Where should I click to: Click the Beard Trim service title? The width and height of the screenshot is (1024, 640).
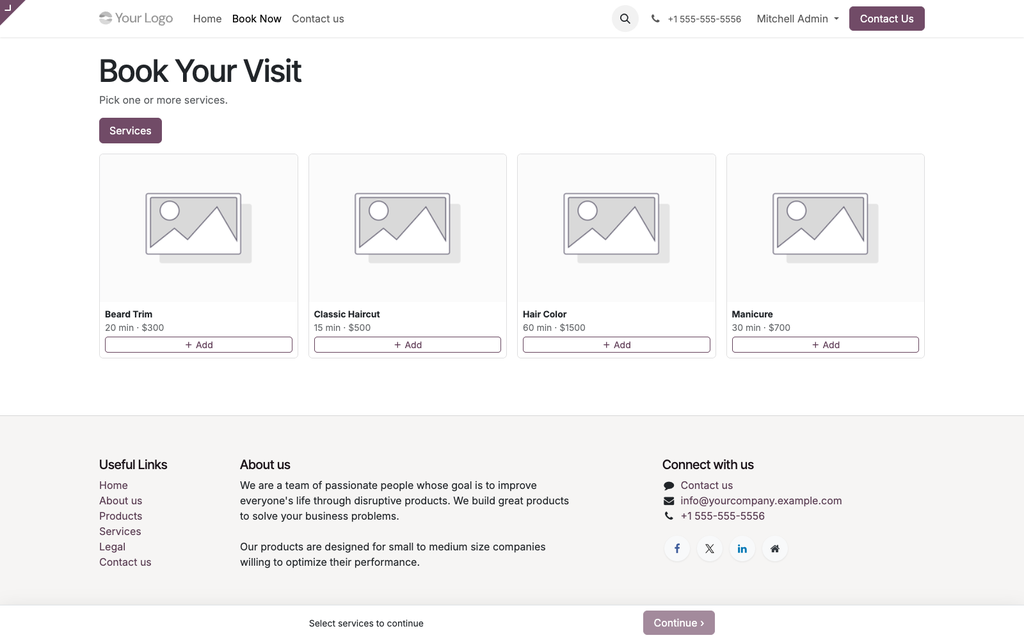[x=129, y=314]
